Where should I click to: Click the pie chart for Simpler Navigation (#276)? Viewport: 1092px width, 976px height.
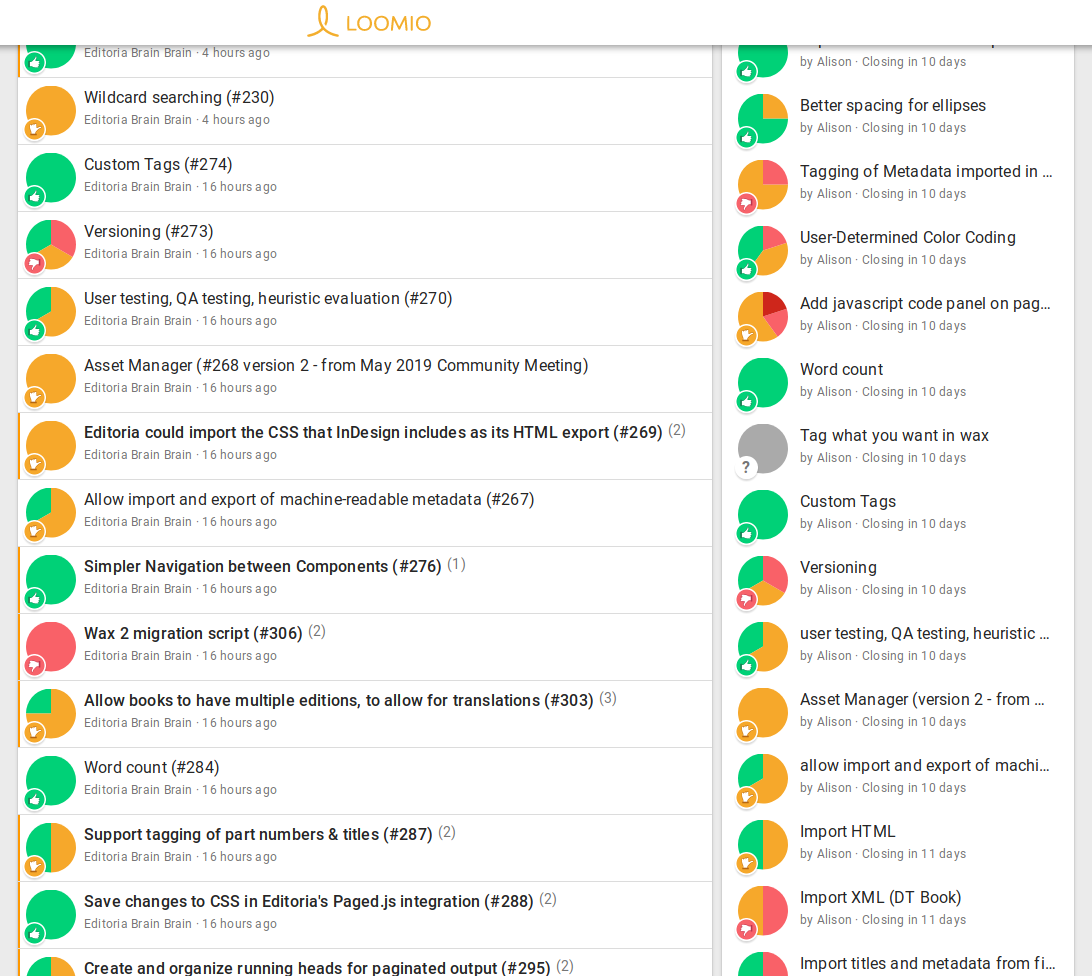coord(51,580)
